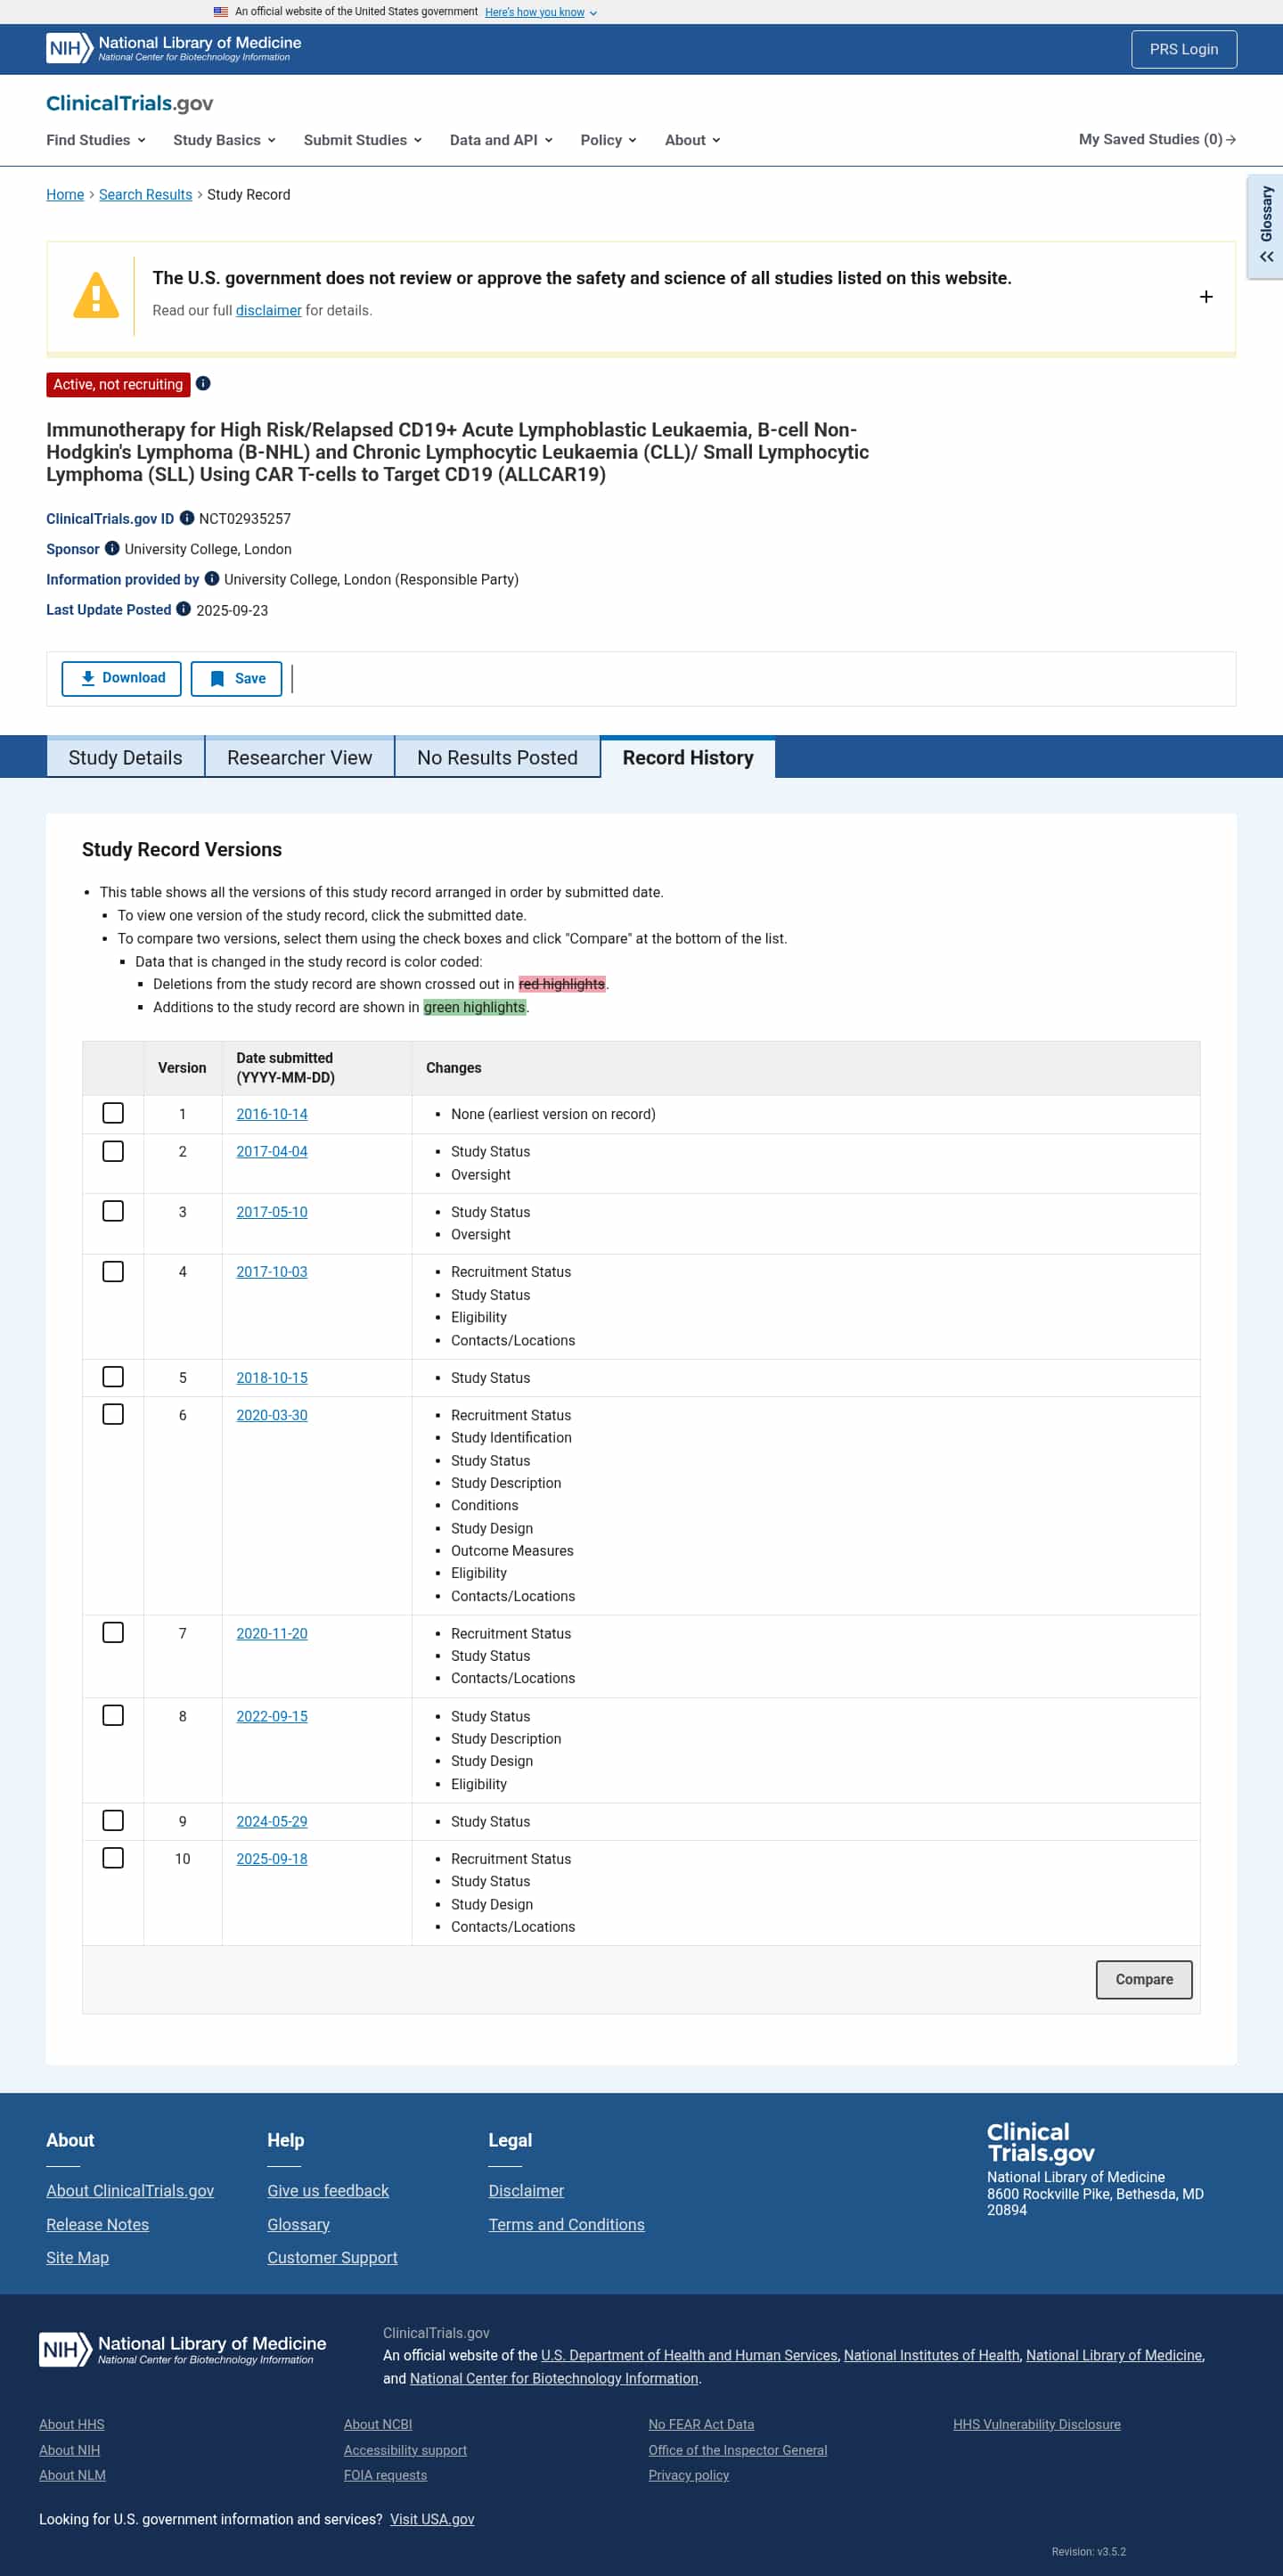The width and height of the screenshot is (1283, 2576).
Task: Open the Glossary side panel
Action: (x=1266, y=226)
